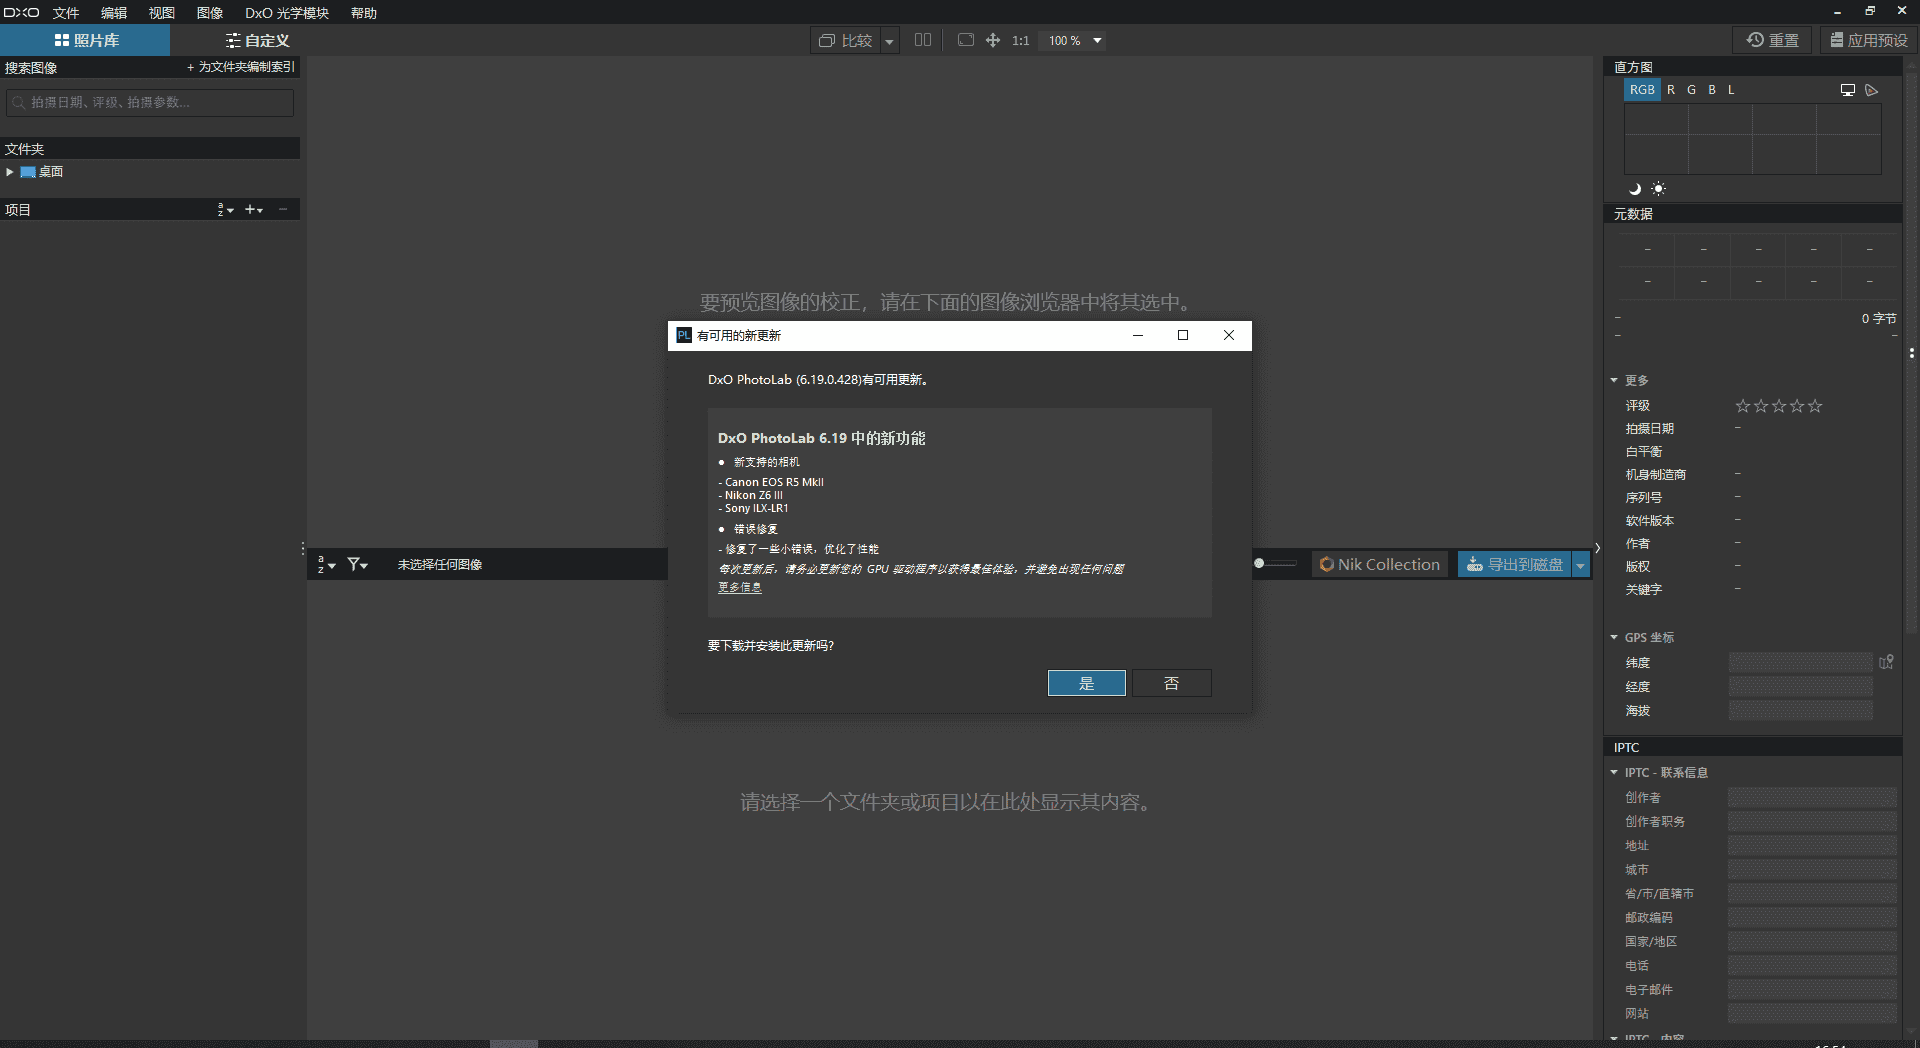Open the 文件 menu
The image size is (1920, 1048).
(x=66, y=13)
